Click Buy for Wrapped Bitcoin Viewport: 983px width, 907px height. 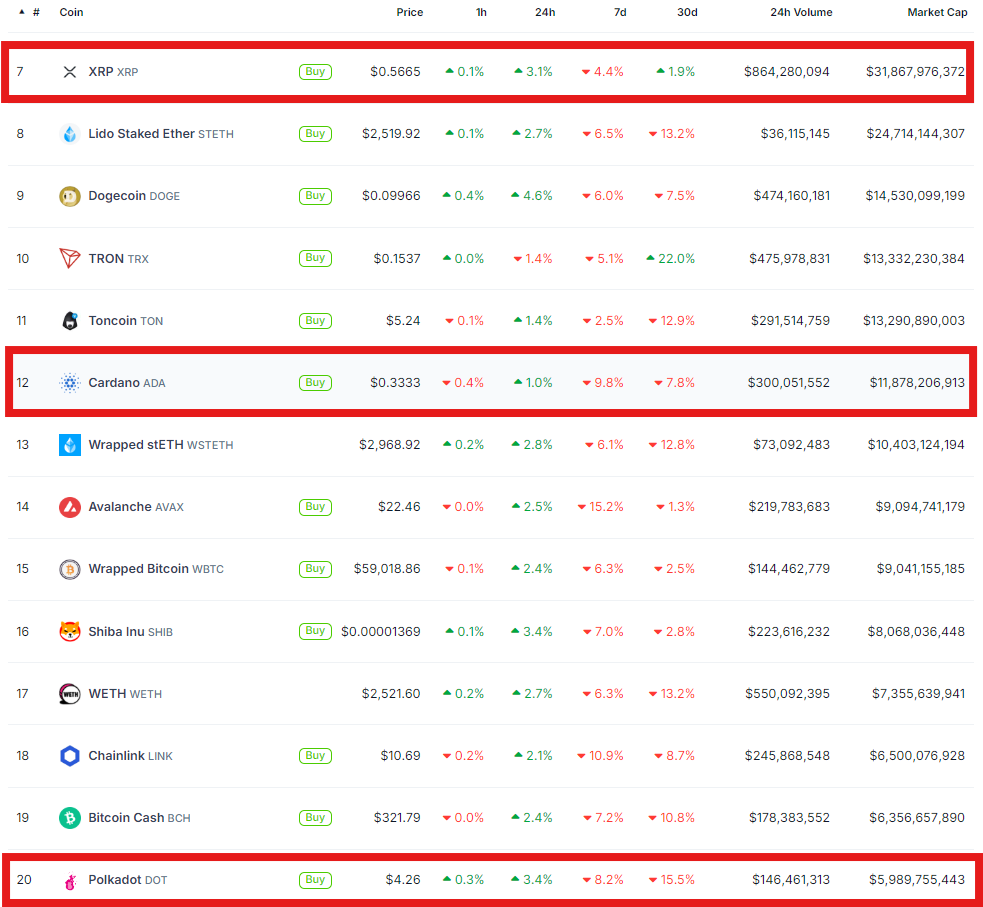[x=315, y=569]
